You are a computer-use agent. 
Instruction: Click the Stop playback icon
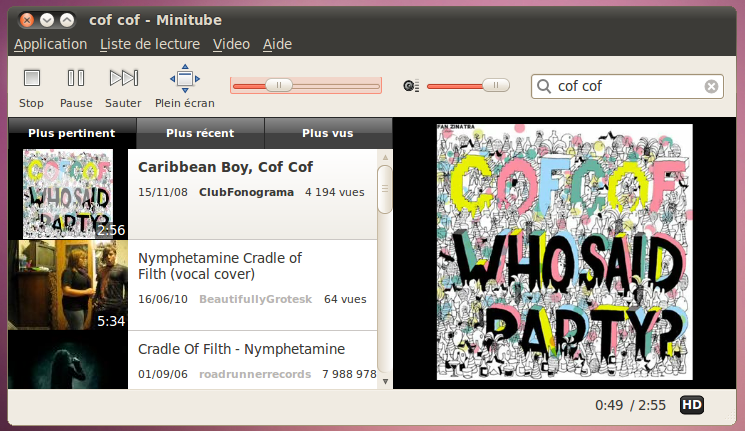pos(32,78)
